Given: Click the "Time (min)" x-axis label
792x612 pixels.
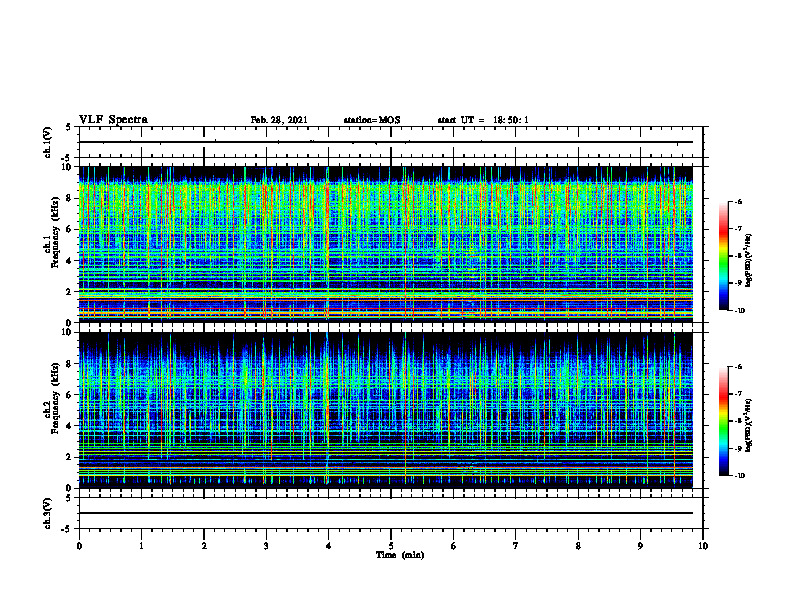Looking at the screenshot, I should click(x=400, y=555).
